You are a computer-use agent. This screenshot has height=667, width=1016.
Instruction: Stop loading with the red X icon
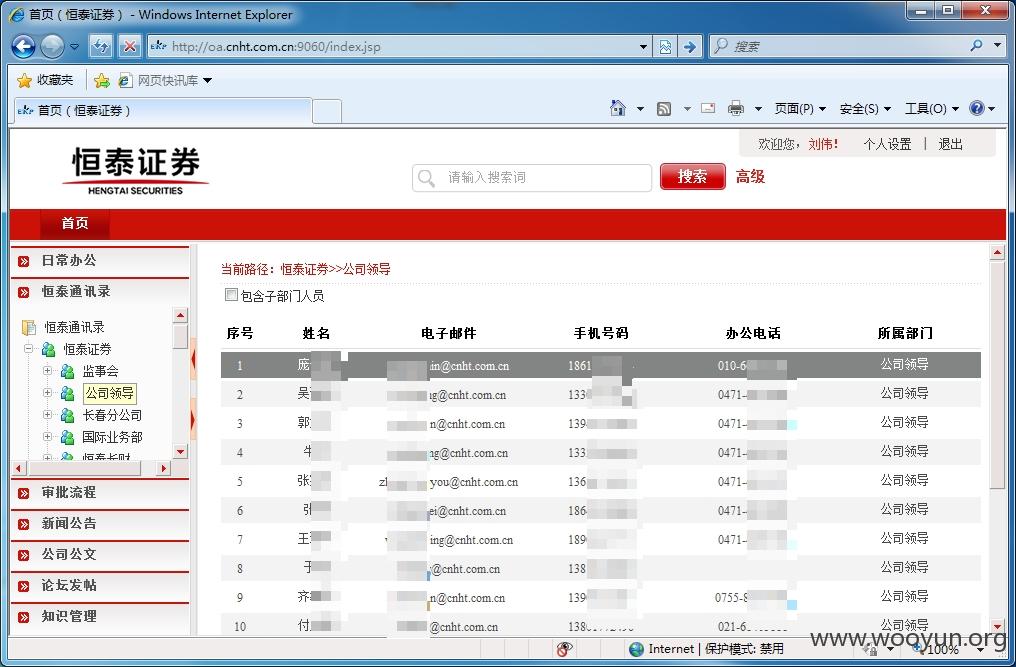point(130,47)
